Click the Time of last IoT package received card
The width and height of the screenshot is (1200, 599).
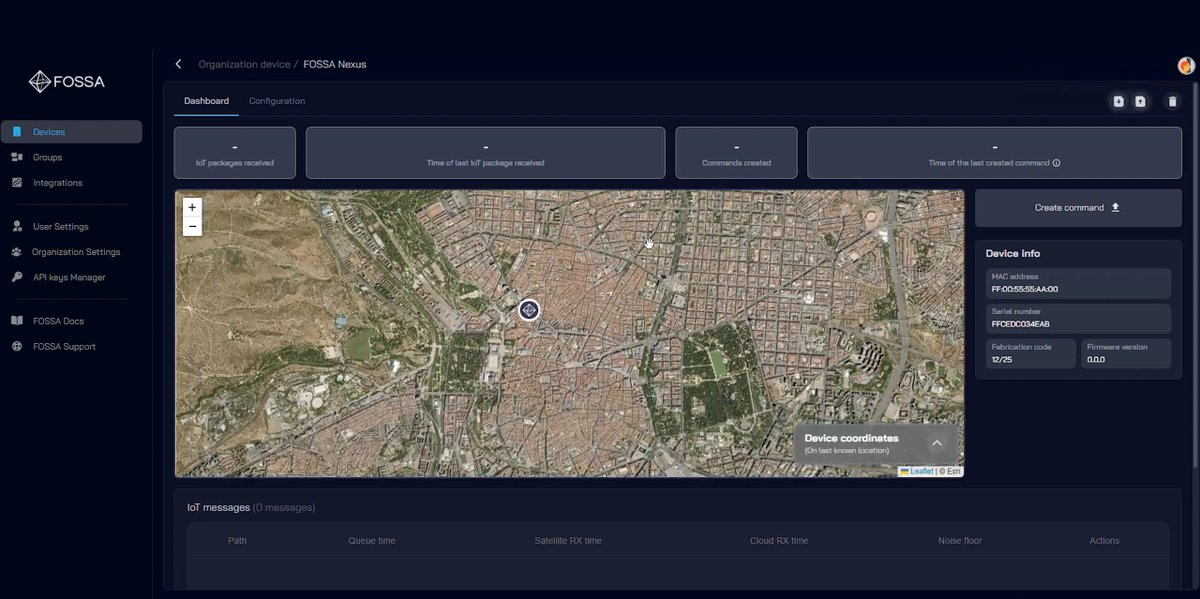click(x=485, y=153)
